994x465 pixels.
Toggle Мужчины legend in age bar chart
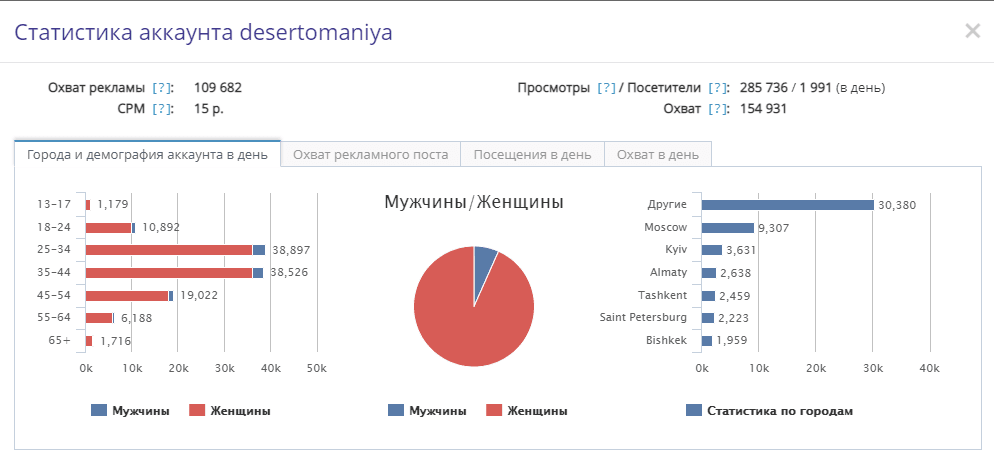click(x=131, y=411)
